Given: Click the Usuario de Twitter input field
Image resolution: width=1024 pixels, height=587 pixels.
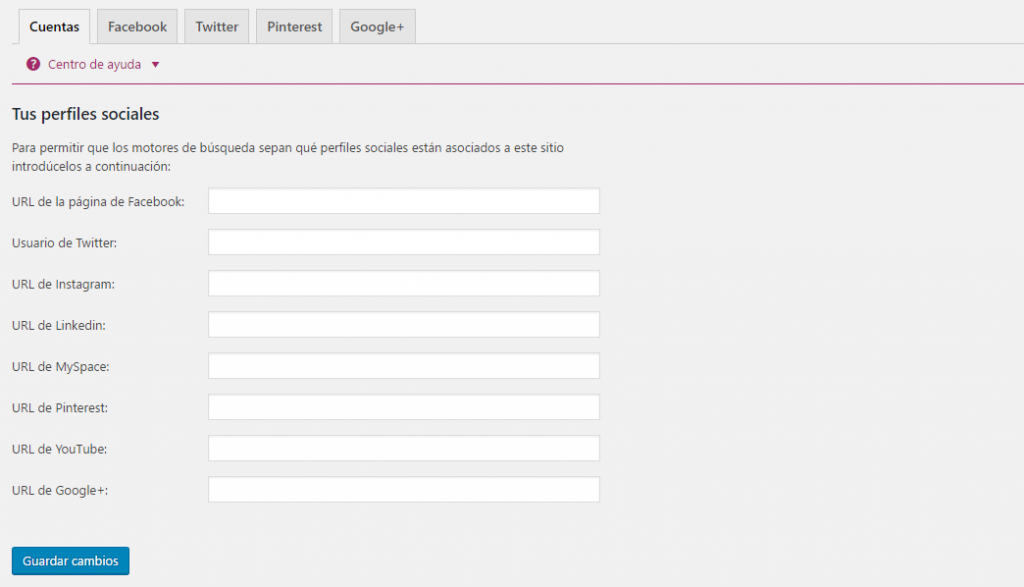Looking at the screenshot, I should coord(403,242).
